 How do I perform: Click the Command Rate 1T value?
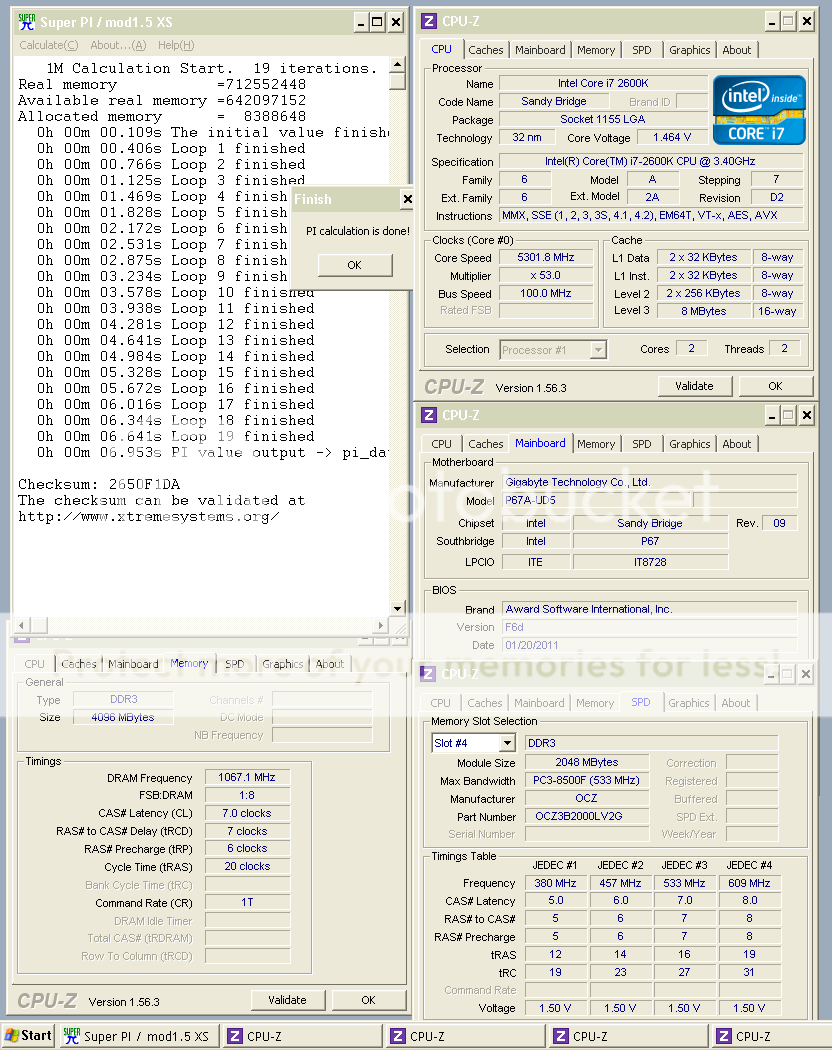(x=247, y=903)
